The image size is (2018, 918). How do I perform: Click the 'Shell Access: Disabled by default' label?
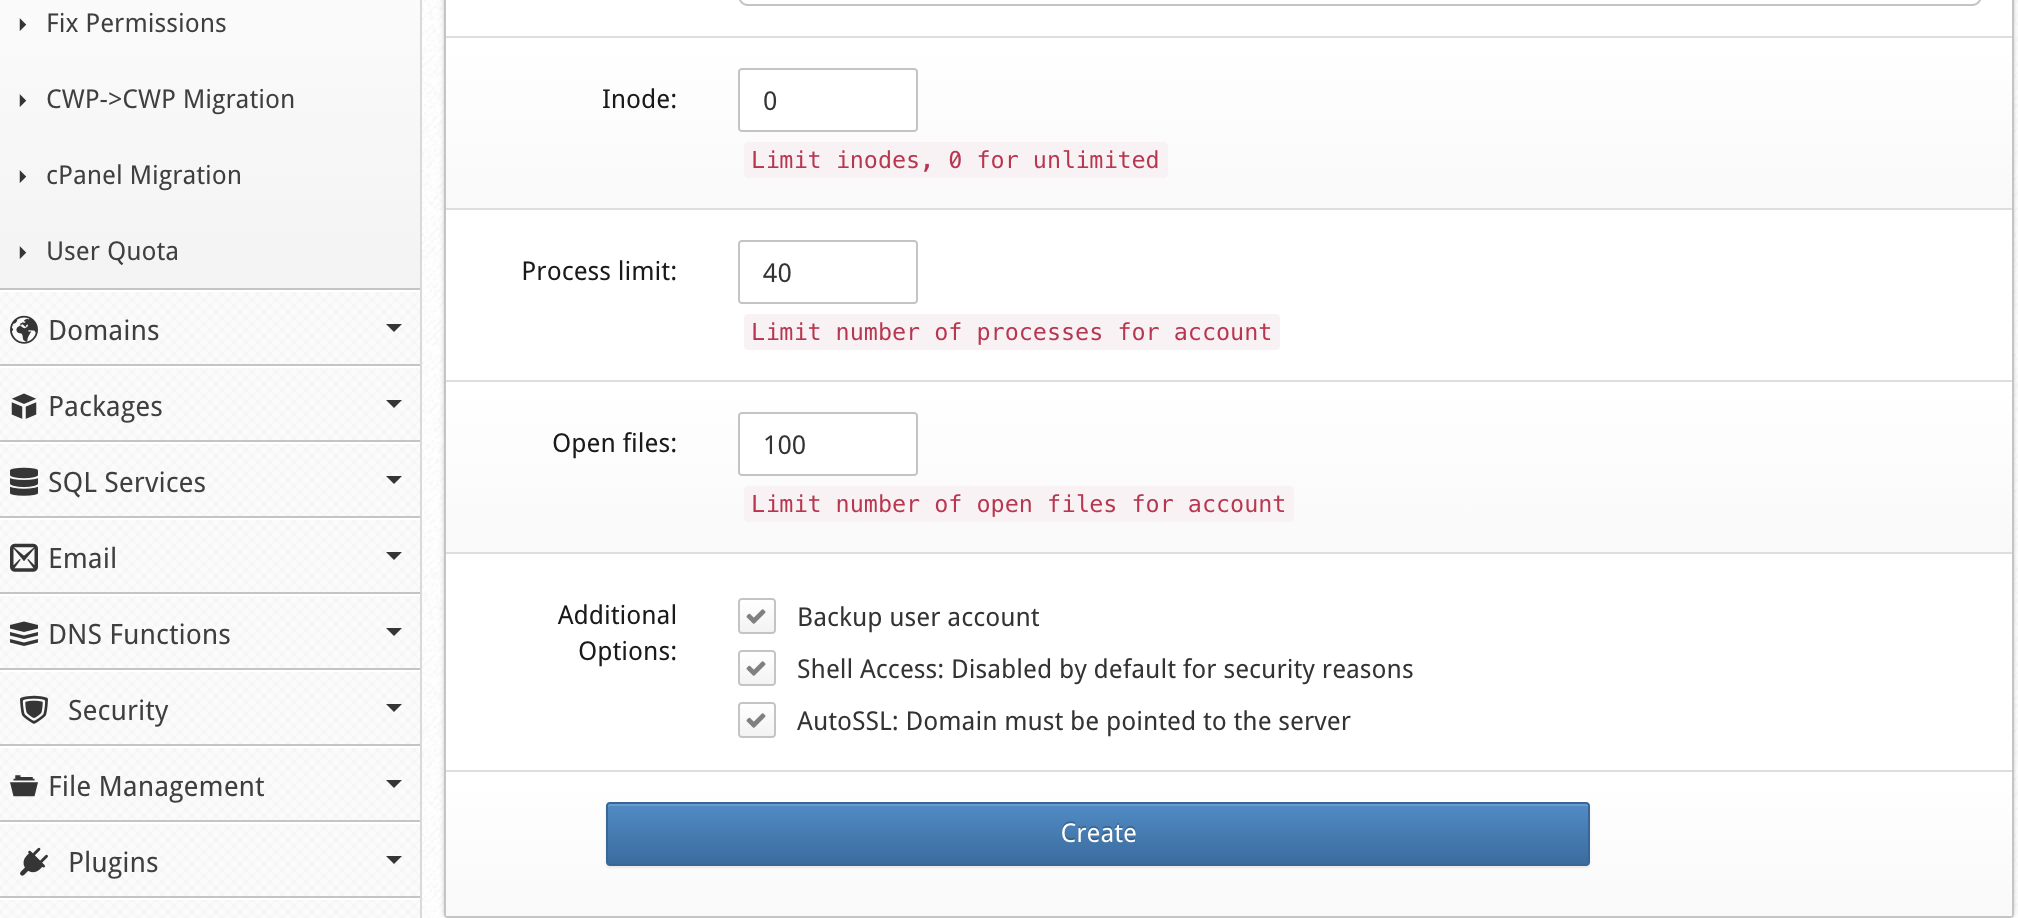coord(1105,670)
